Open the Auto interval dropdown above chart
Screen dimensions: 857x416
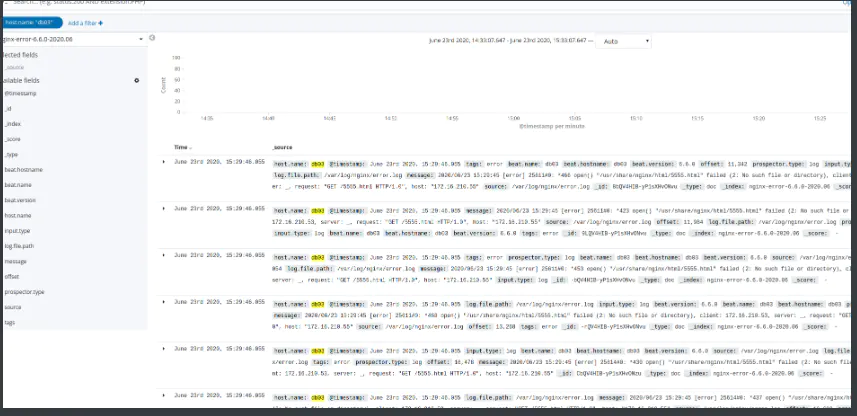click(x=623, y=42)
